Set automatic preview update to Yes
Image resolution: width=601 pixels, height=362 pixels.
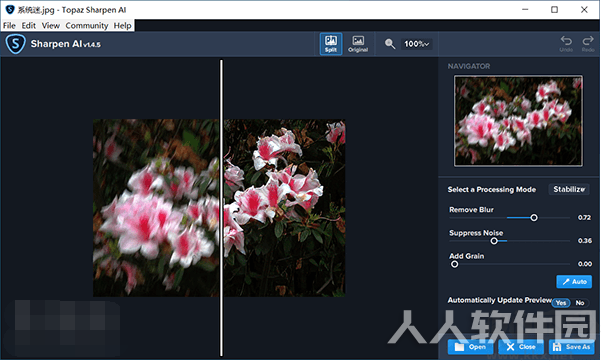[561, 303]
